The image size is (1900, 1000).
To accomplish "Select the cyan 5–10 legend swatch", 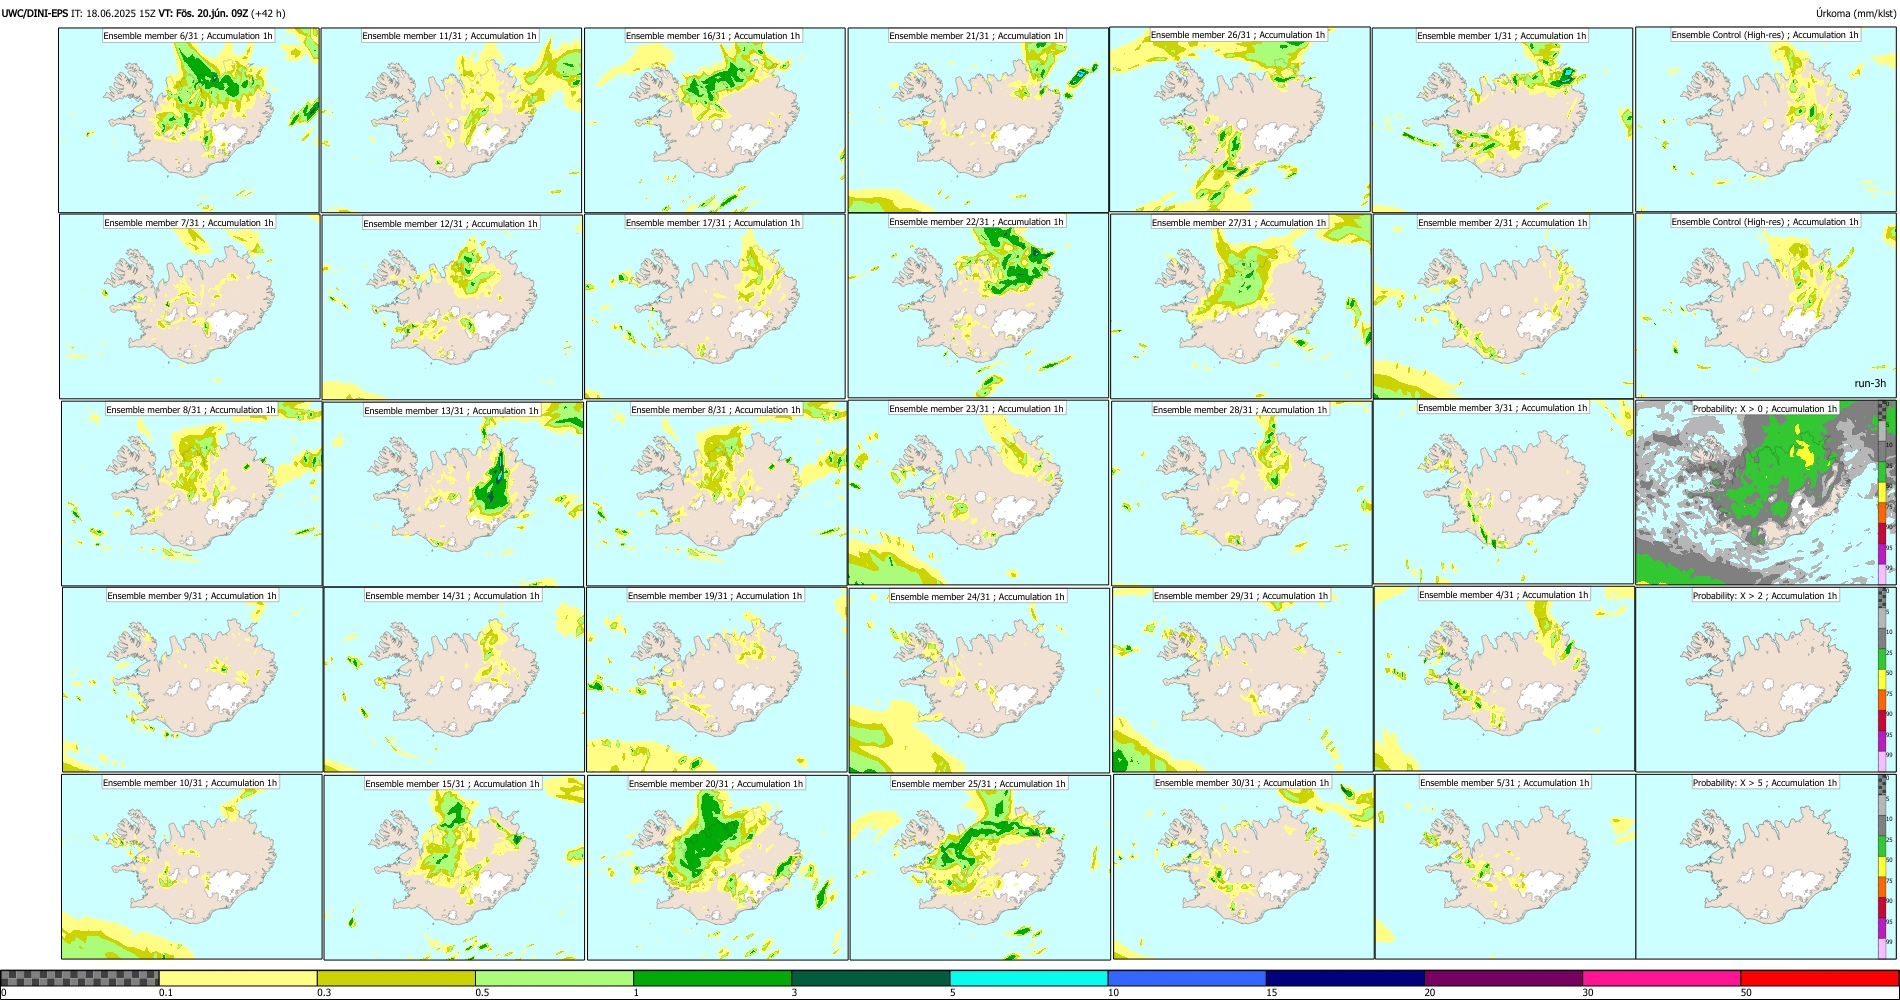I will point(1029,978).
